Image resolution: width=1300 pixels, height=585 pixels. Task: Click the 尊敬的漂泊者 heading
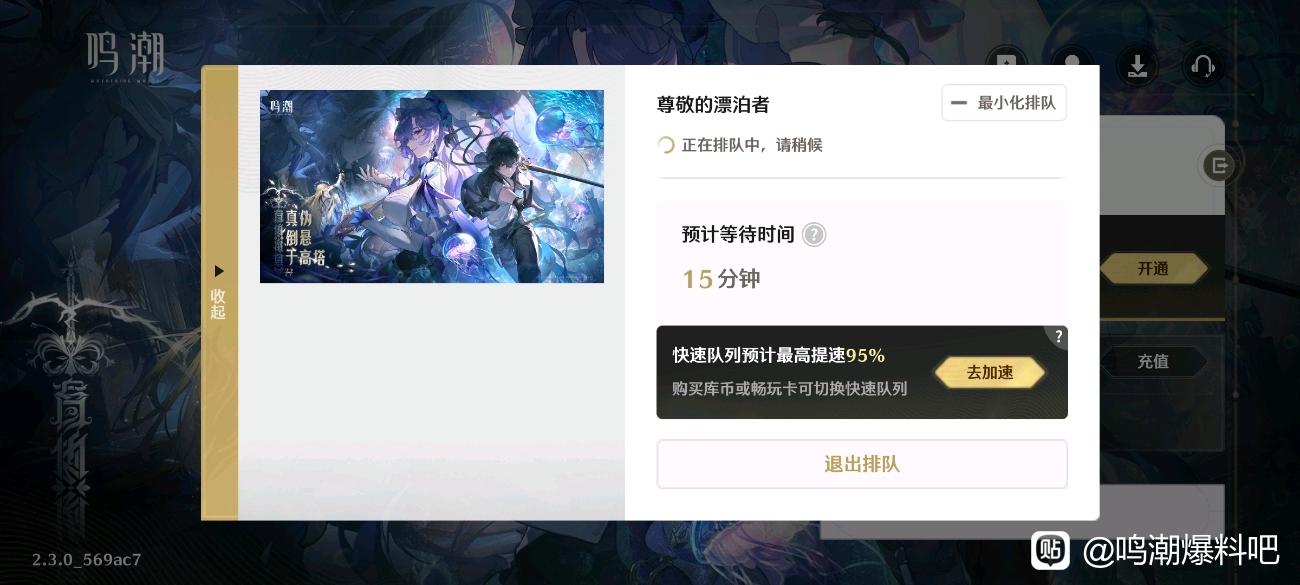713,105
